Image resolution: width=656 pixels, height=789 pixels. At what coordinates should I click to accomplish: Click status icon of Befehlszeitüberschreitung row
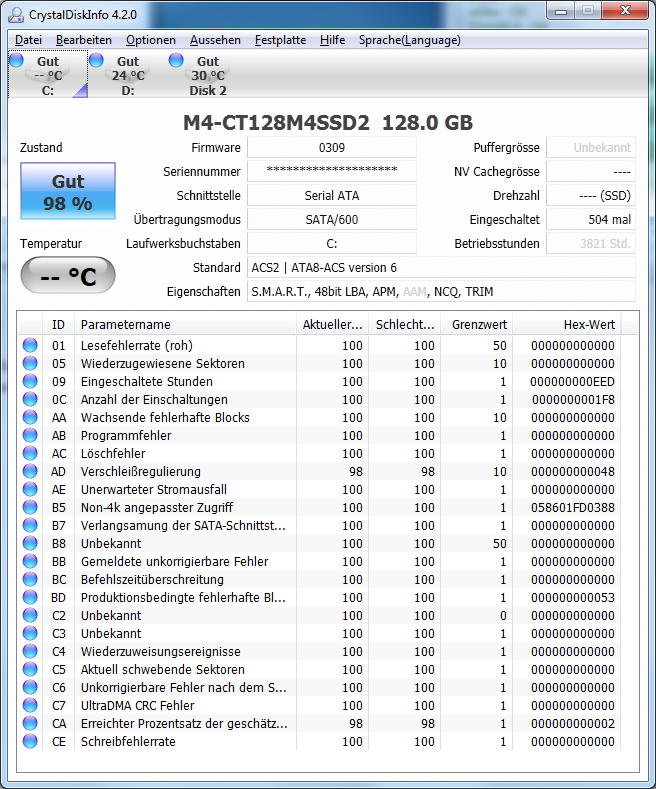pos(30,579)
